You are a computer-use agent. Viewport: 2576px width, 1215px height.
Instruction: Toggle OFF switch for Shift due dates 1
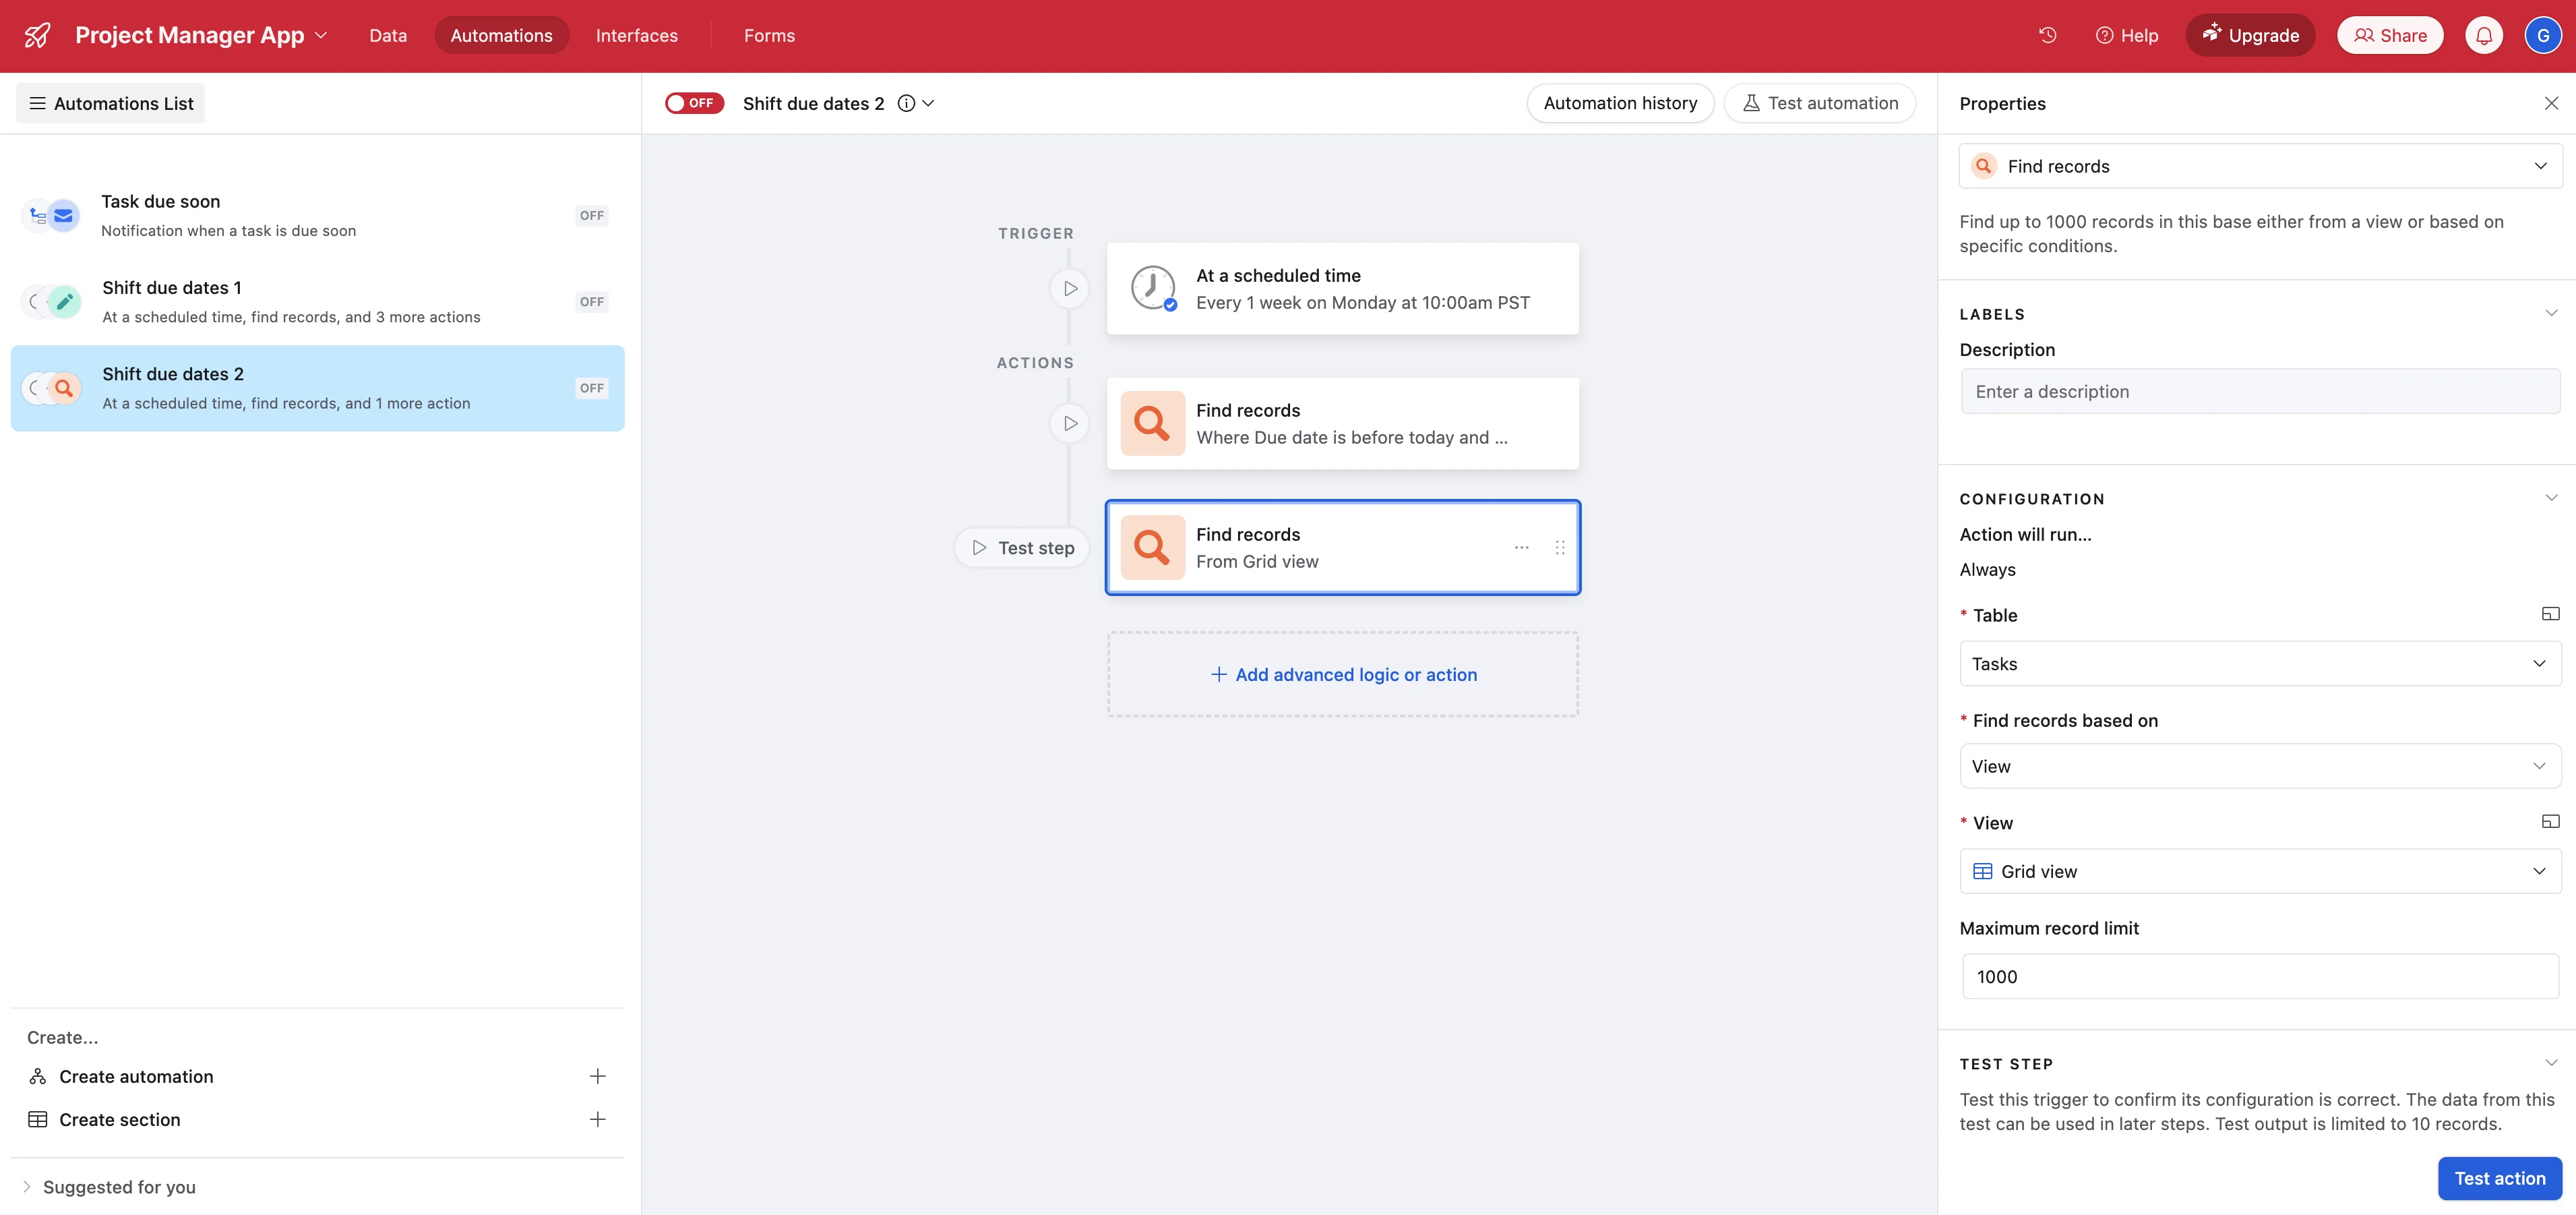pos(591,301)
